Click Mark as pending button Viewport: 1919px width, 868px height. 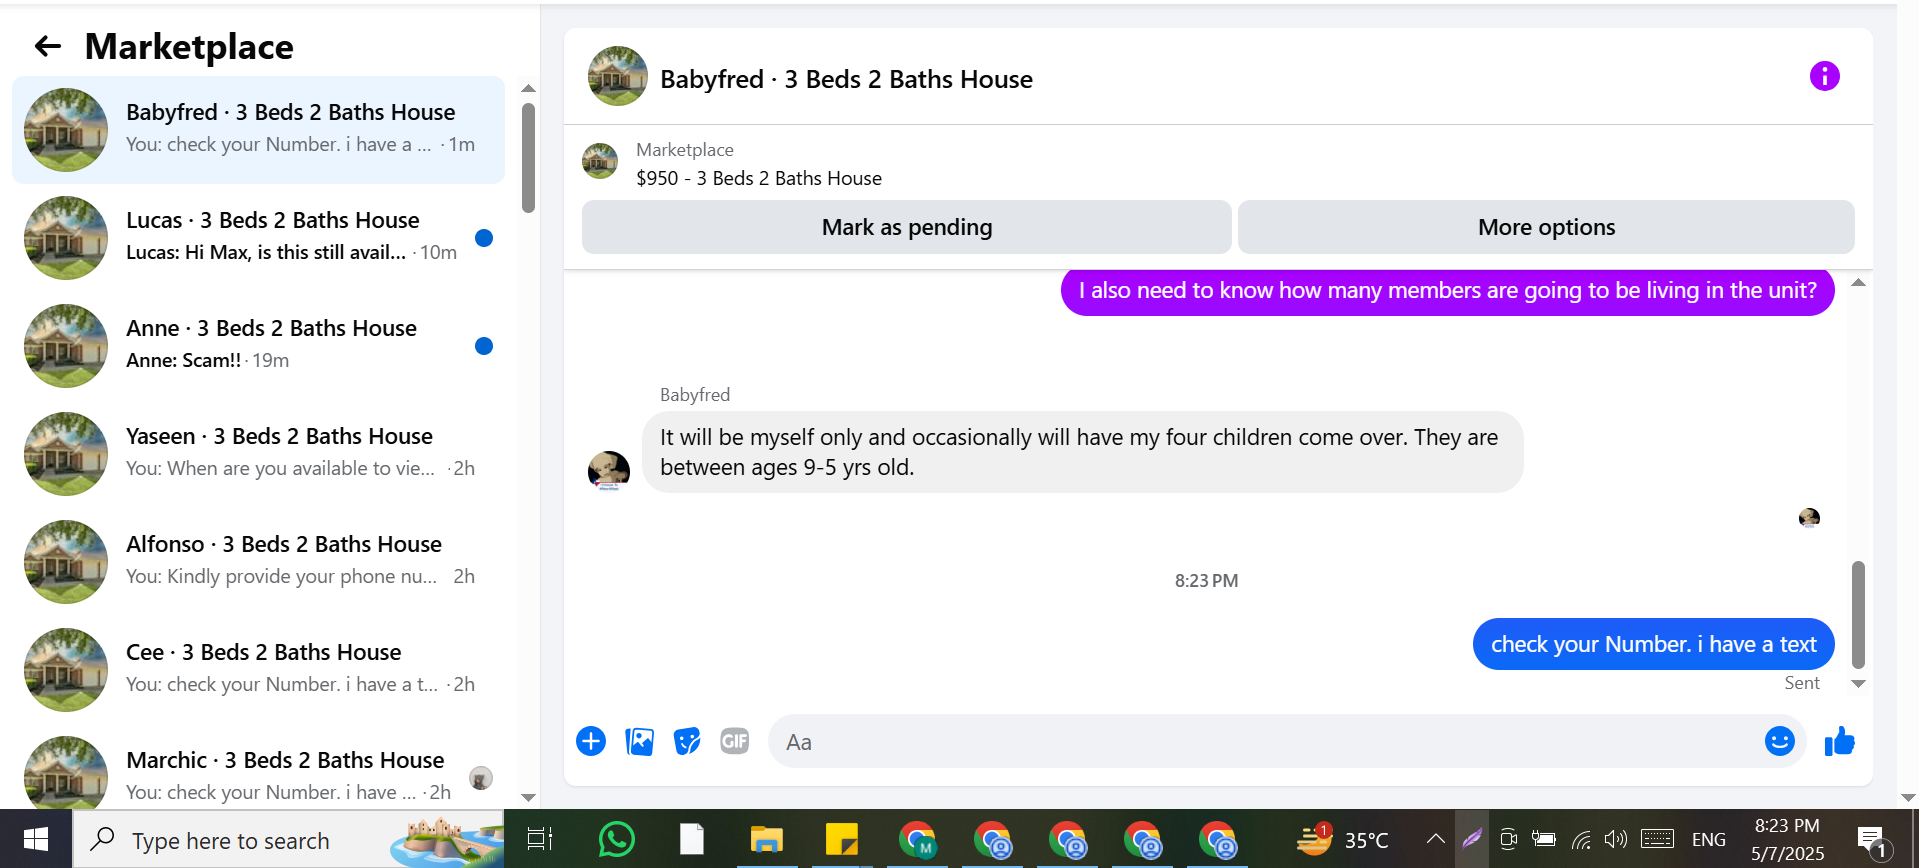[906, 227]
